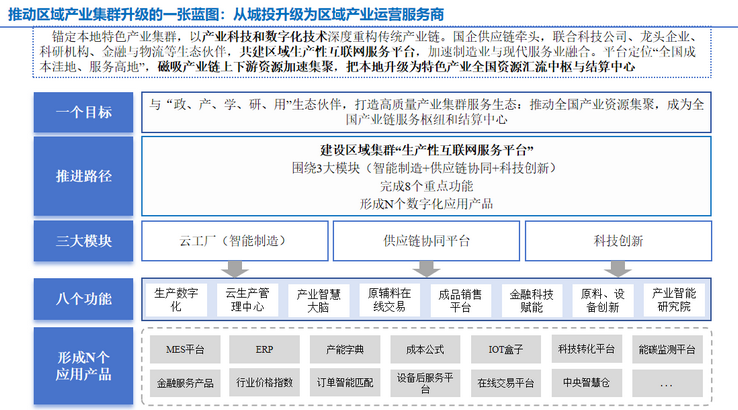Image resolution: width=738 pixels, height=410 pixels.
Task: Click the 金融科技赋能 function box
Action: pos(532,300)
